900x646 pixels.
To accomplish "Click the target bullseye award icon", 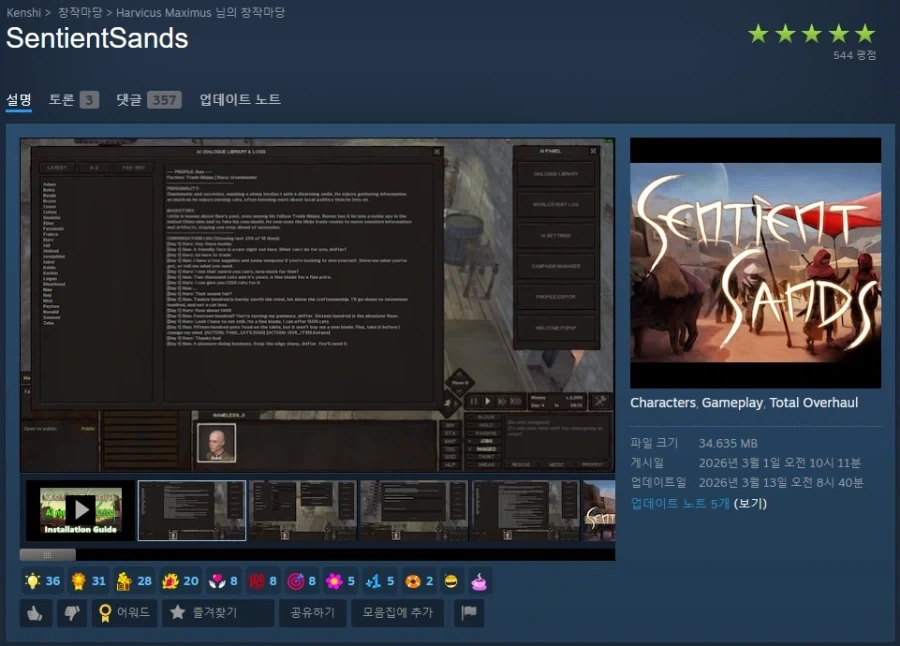I will point(295,581).
